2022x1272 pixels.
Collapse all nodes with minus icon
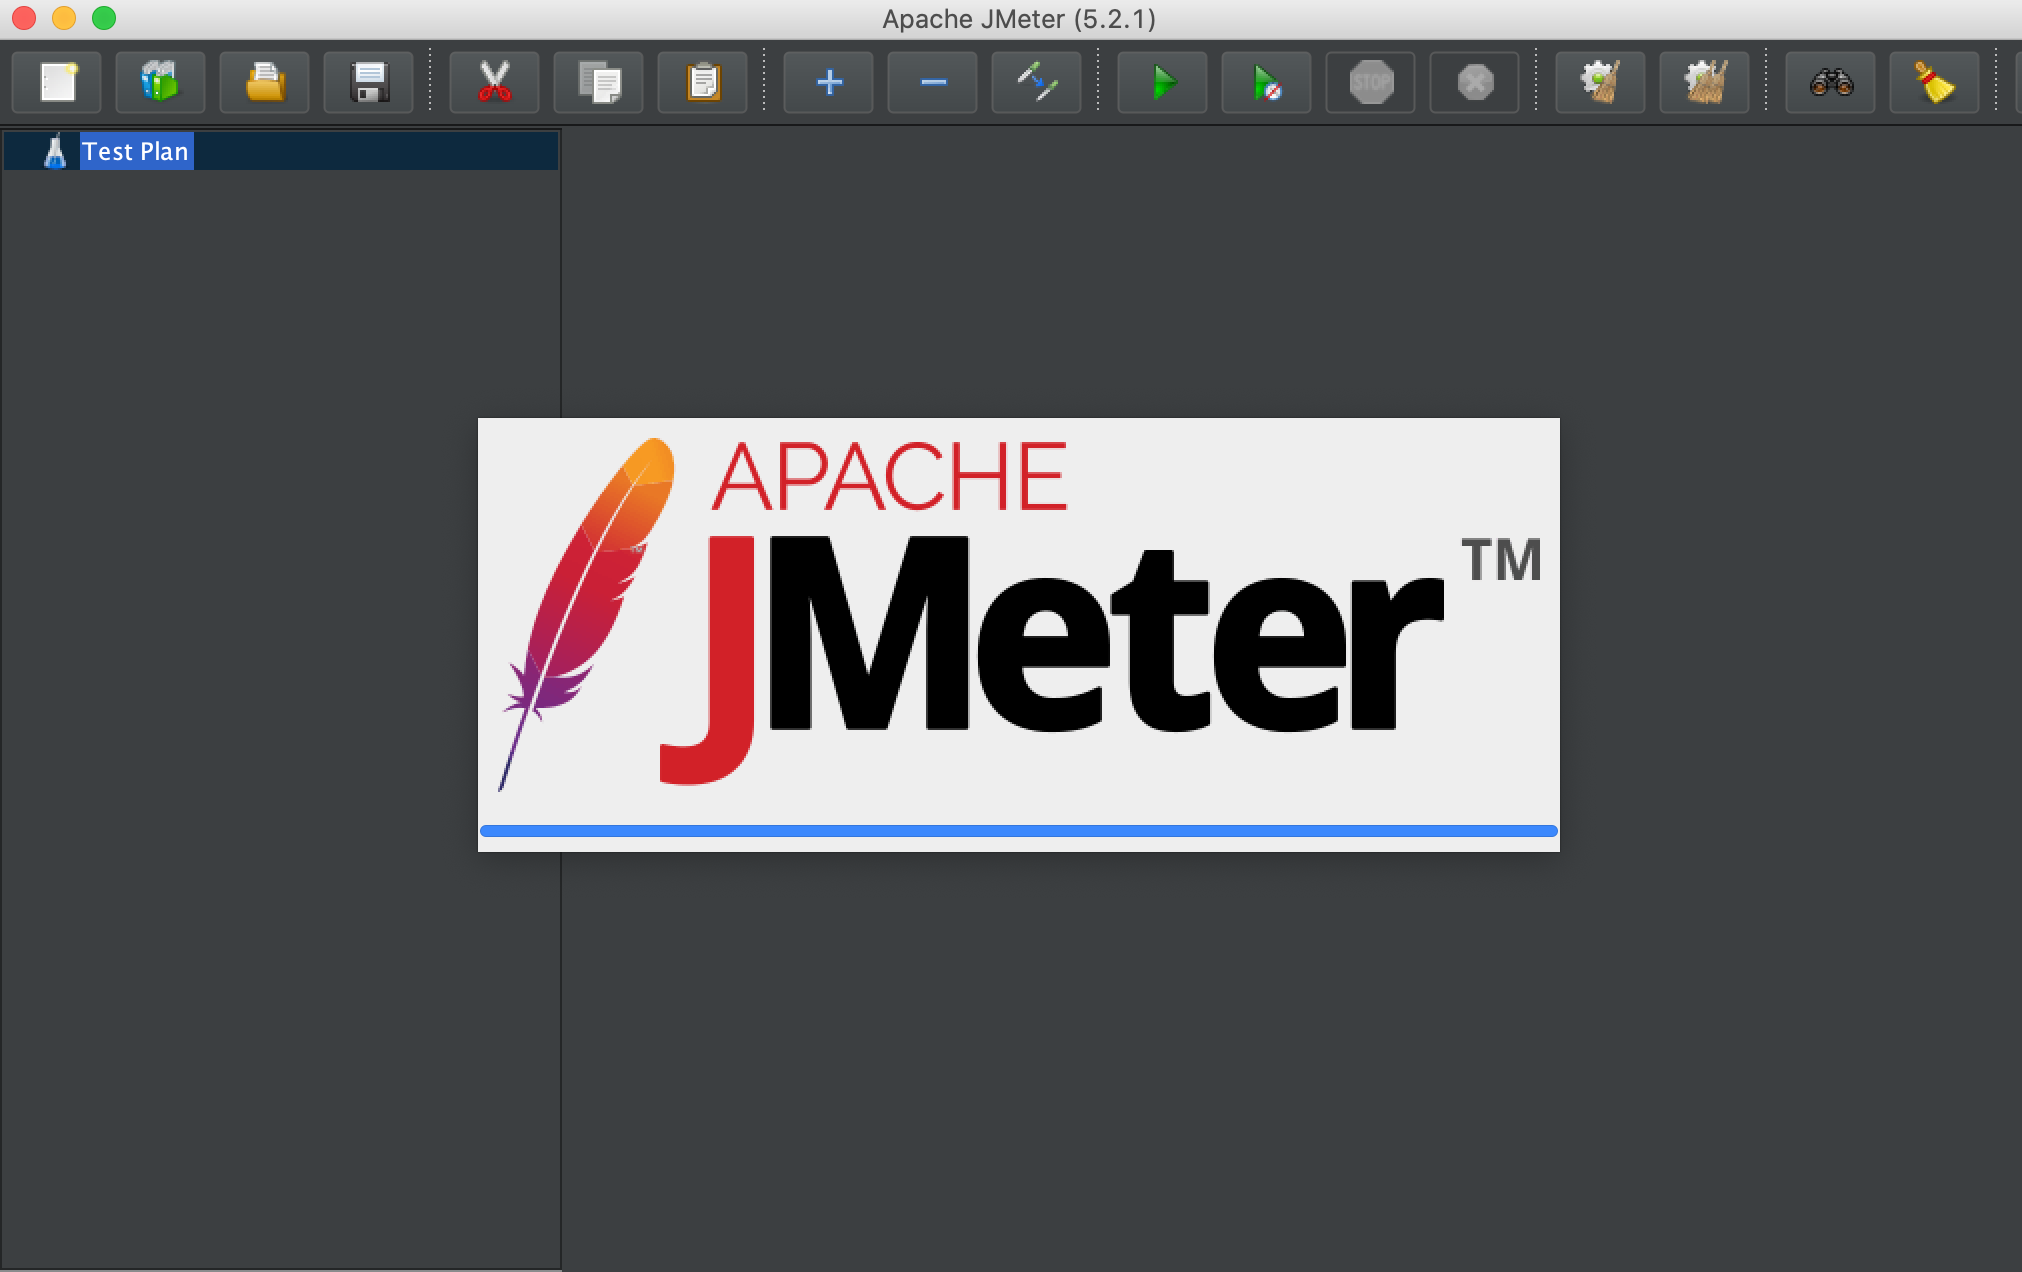click(x=933, y=82)
